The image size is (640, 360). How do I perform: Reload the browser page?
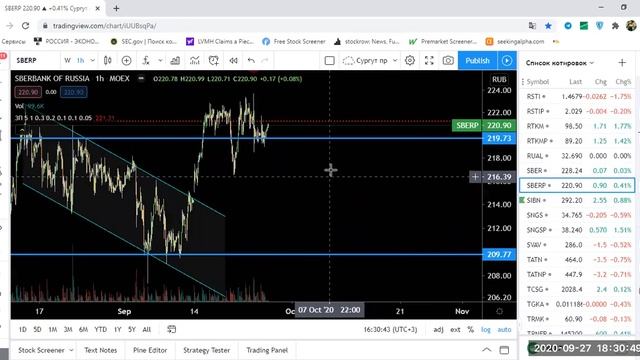25,26
